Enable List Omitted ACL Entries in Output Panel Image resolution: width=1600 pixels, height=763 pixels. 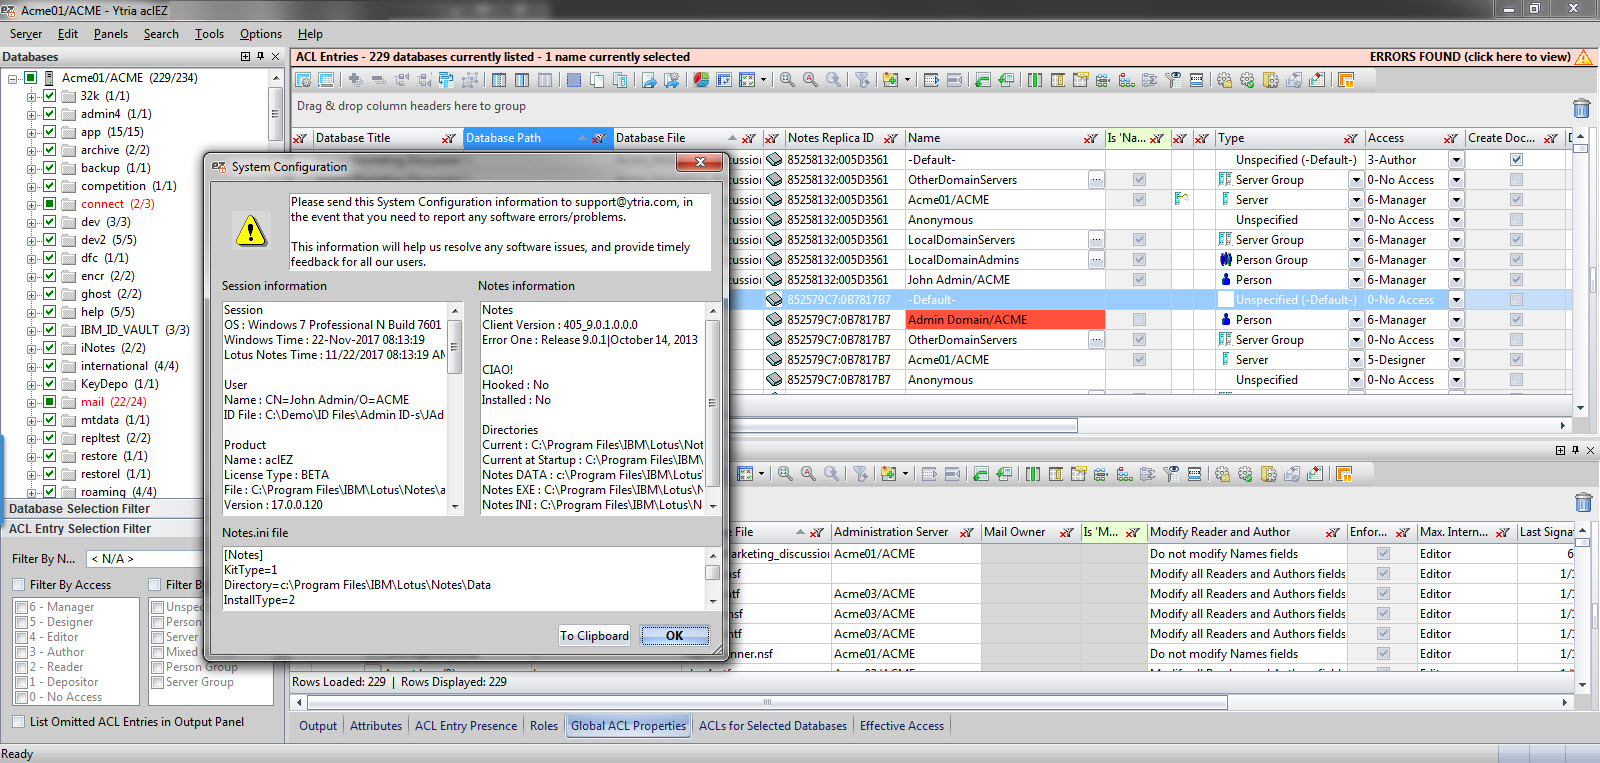click(19, 722)
